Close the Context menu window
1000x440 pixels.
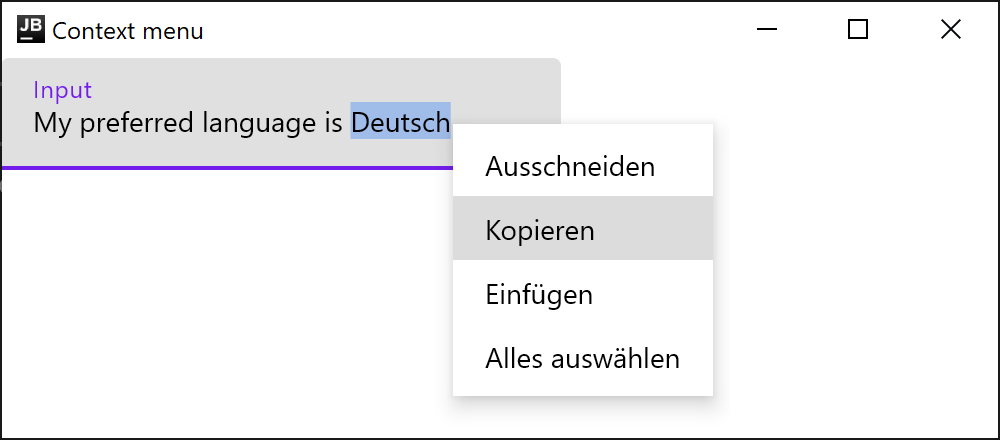tap(950, 30)
